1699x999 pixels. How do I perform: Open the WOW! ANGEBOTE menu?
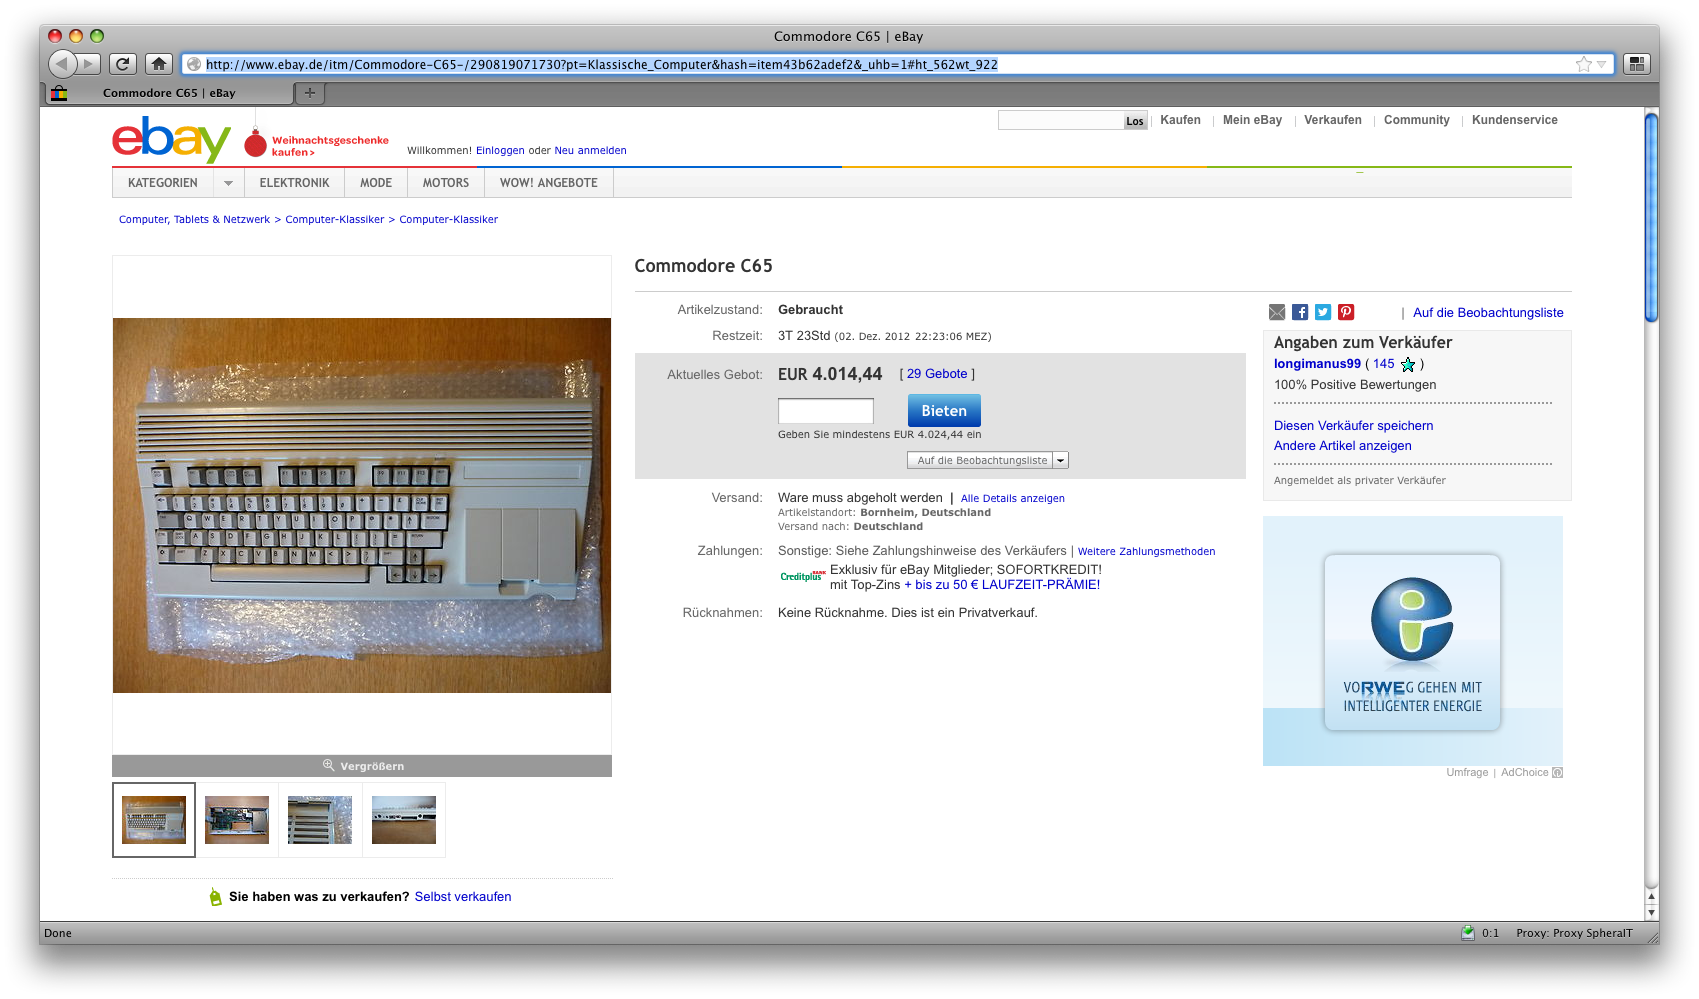pos(549,183)
